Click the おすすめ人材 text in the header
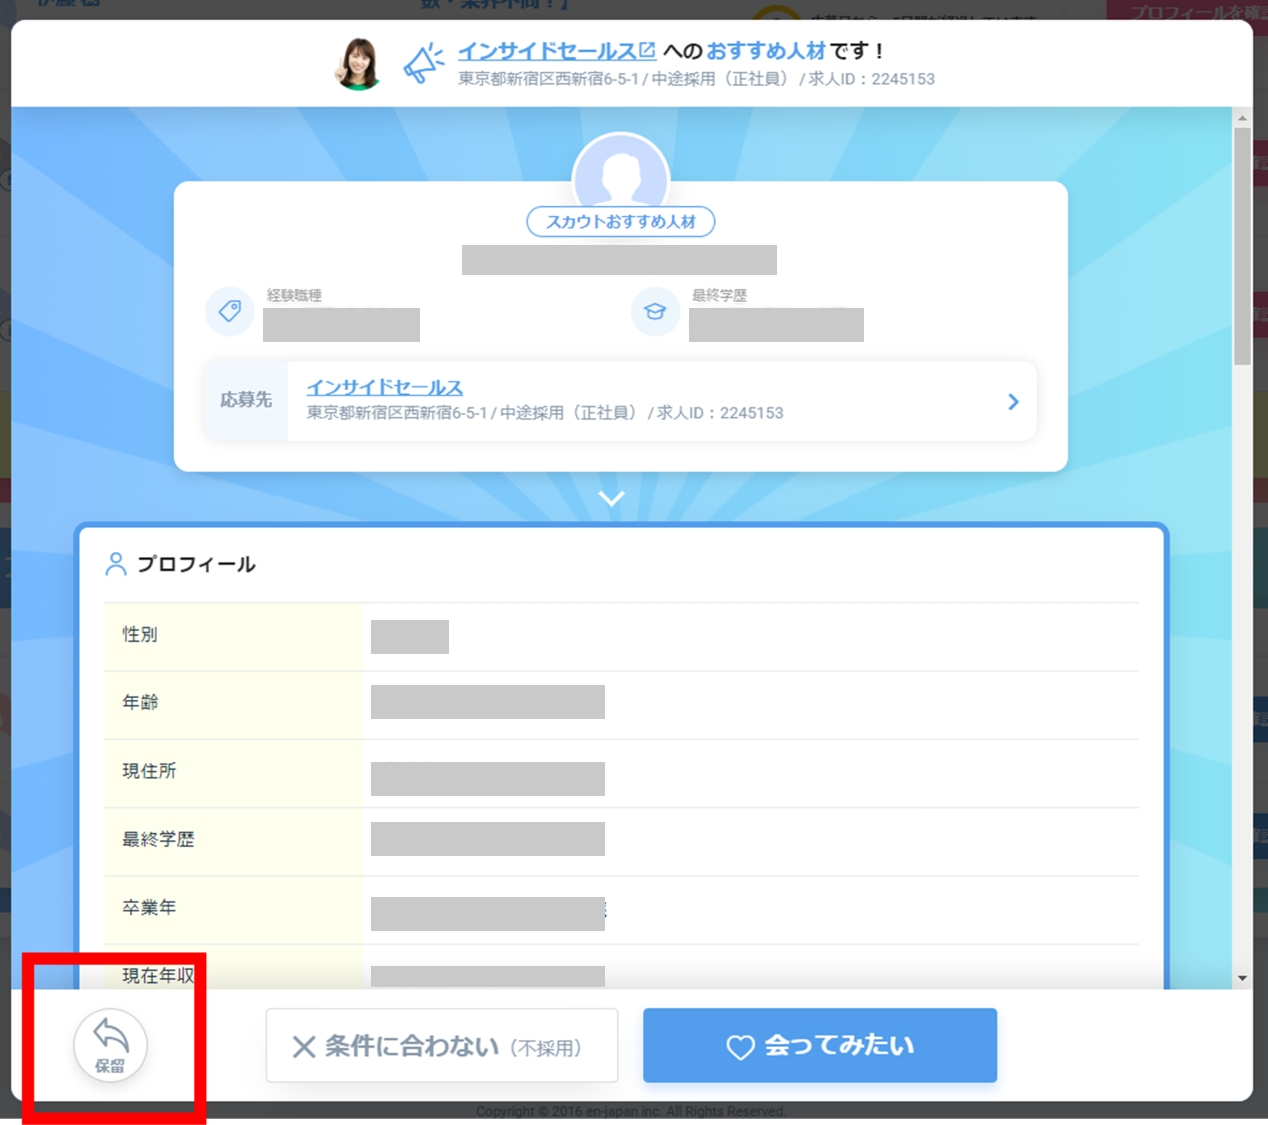This screenshot has height=1125, width=1268. [766, 51]
